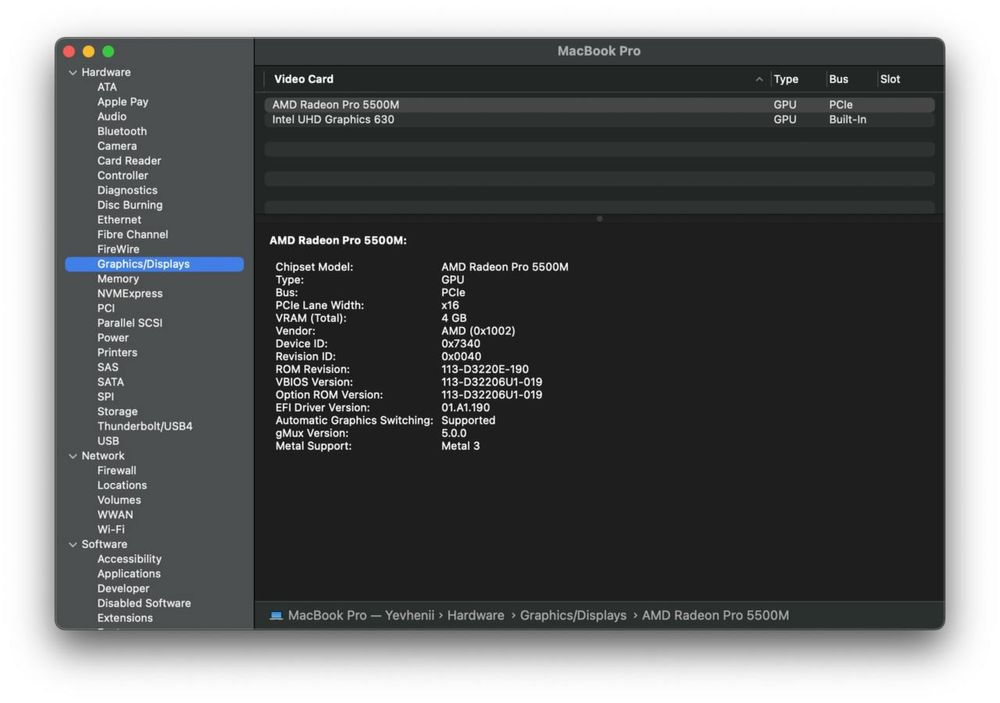This screenshot has height=703, width=1000.
Task: Click Hardware in the path bar
Action: (476, 616)
